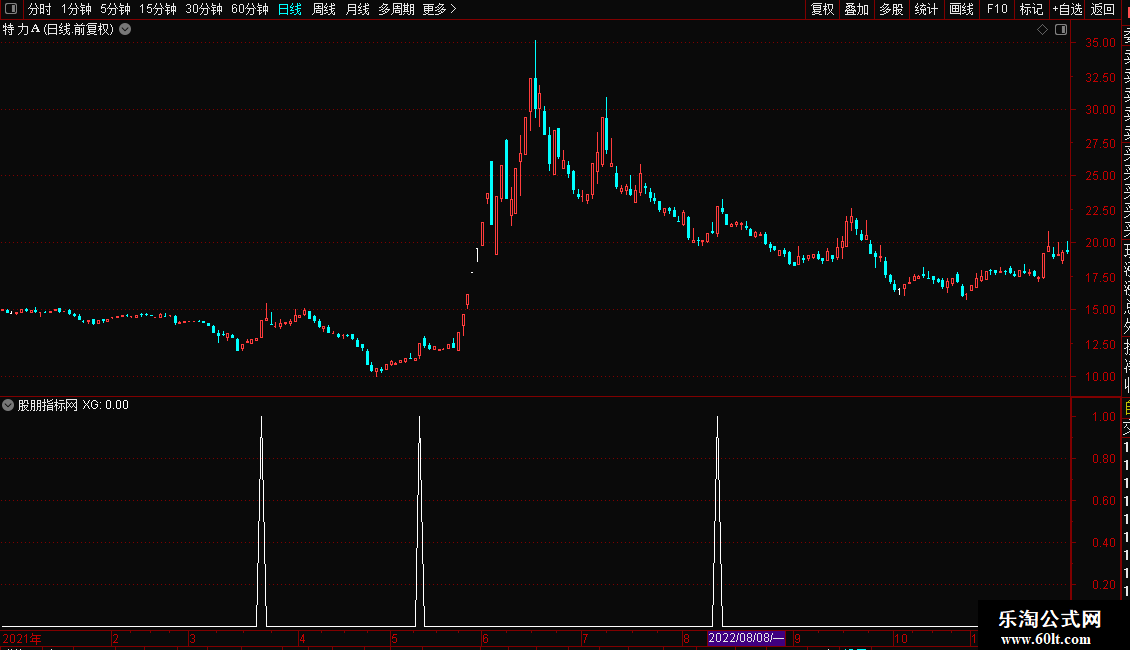The width and height of the screenshot is (1130, 650).
Task: Click the 叠加 overlay button
Action: tap(857, 9)
